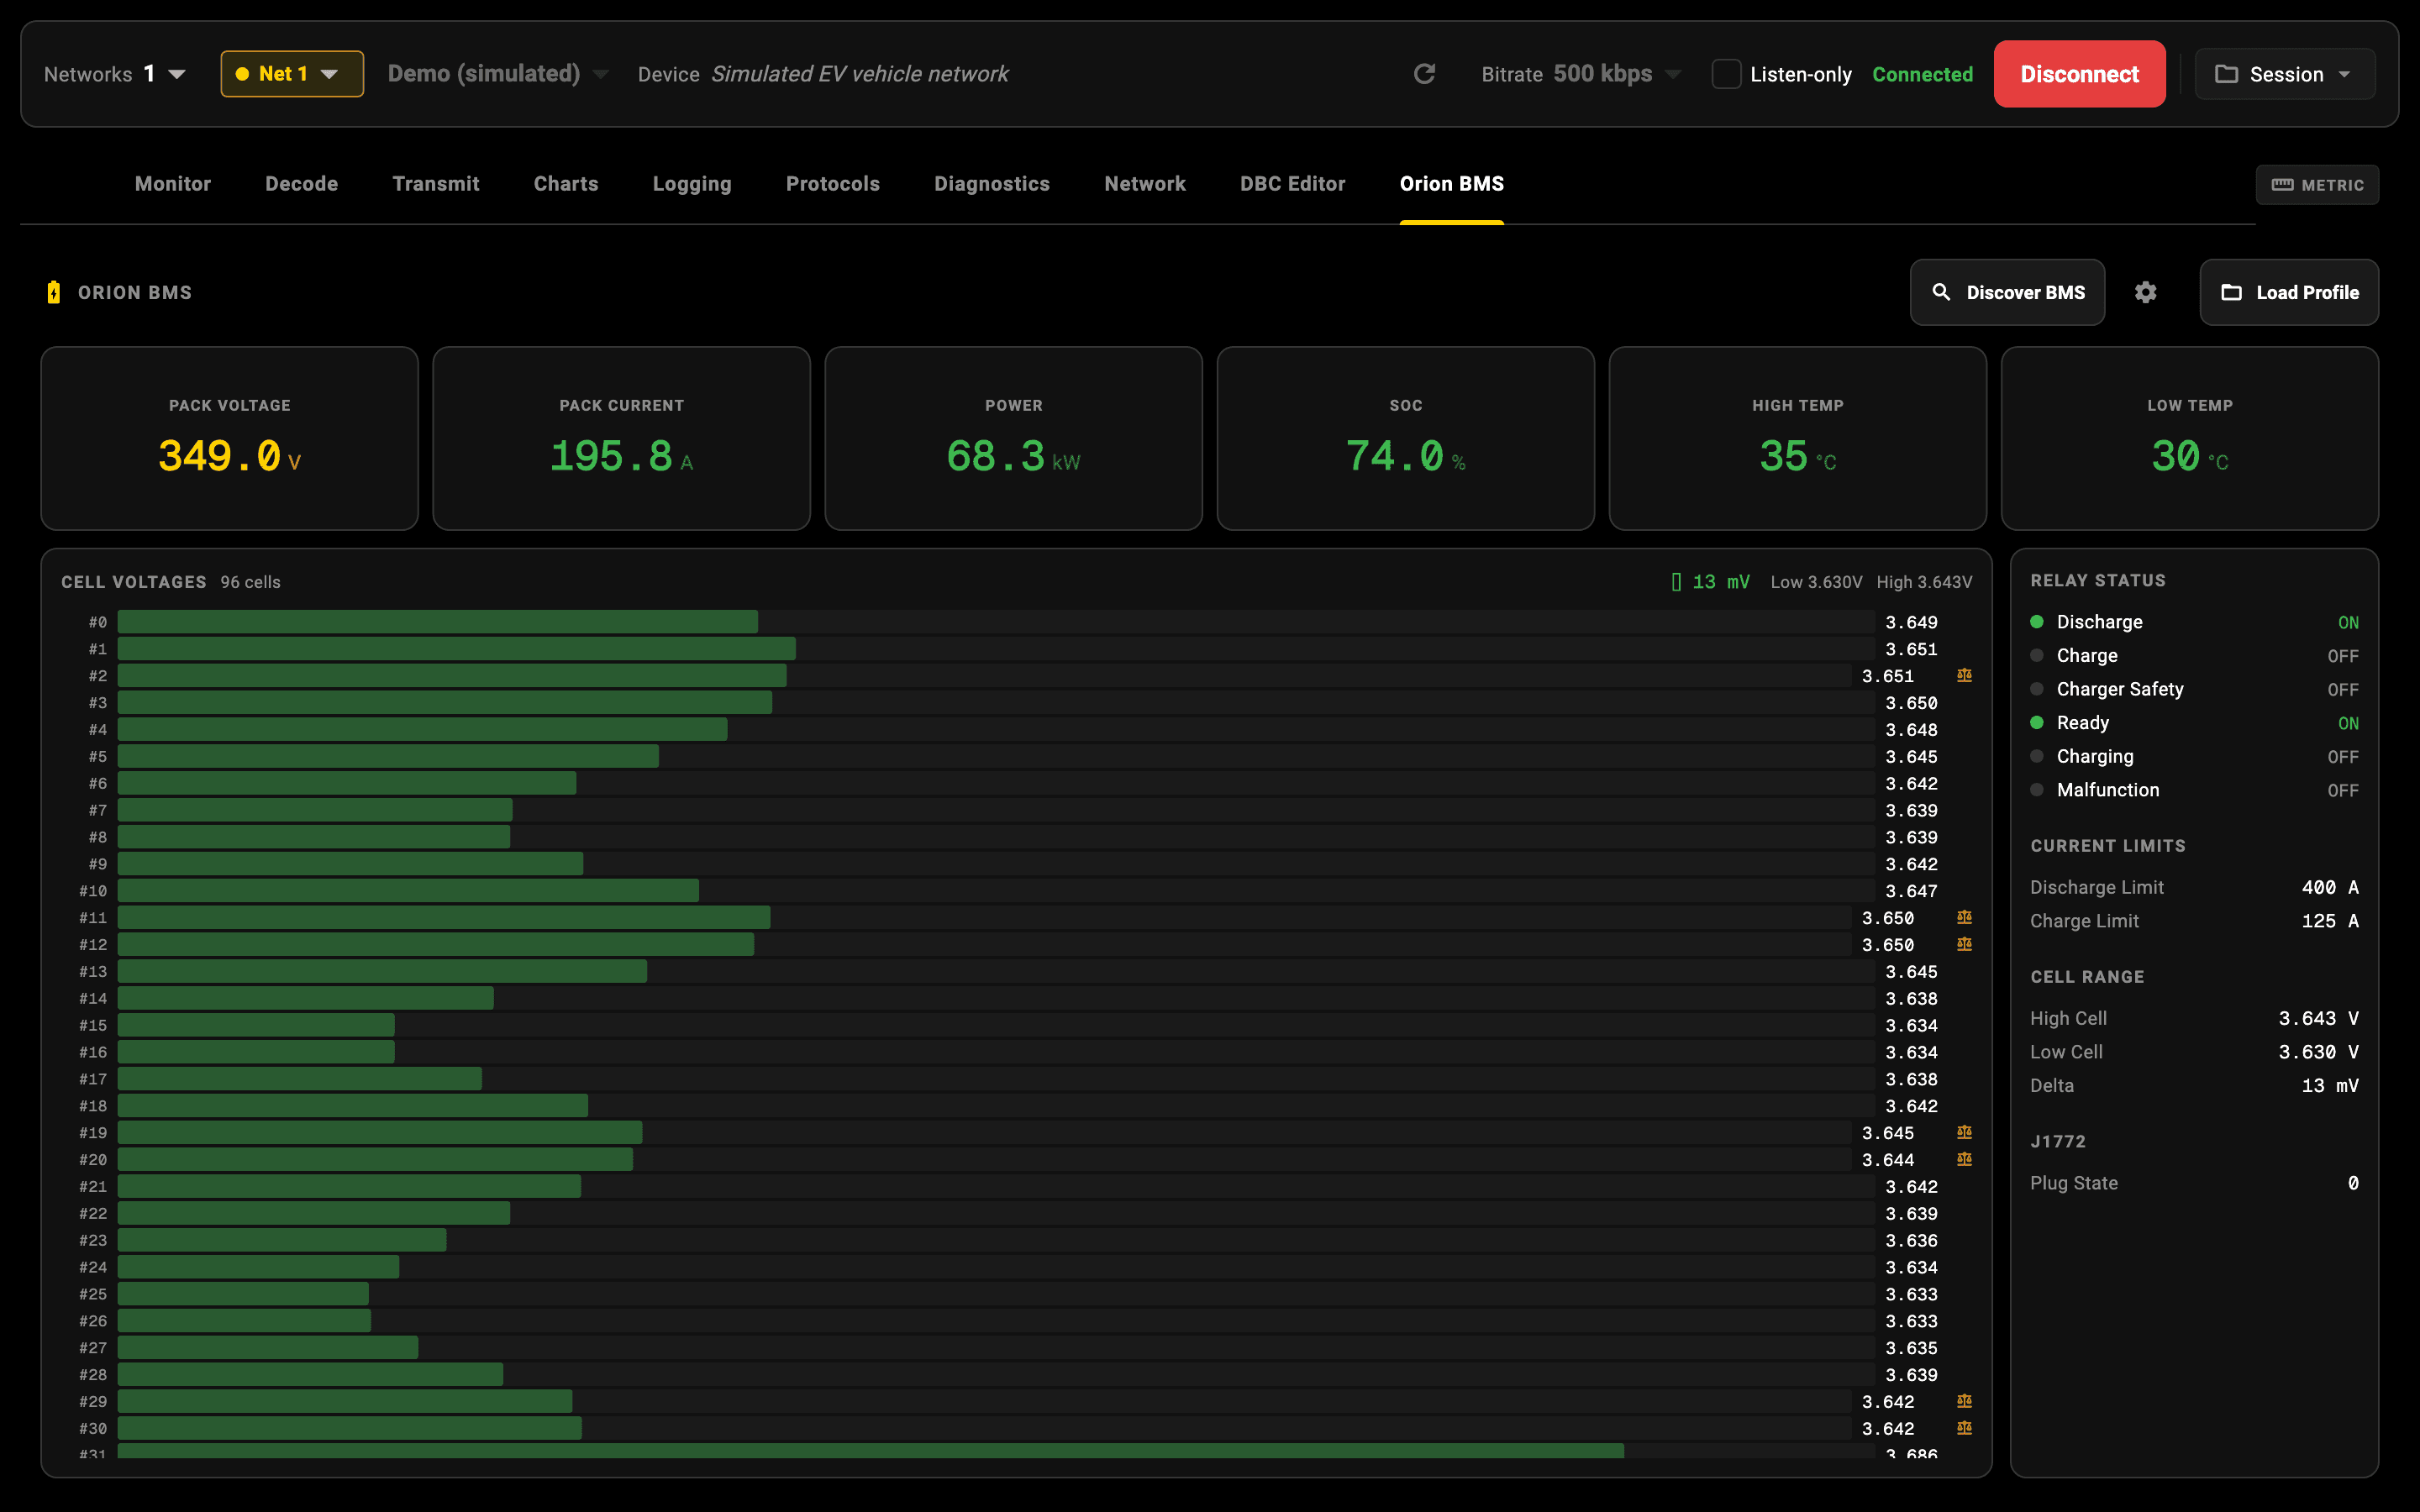The width and height of the screenshot is (2420, 1512).
Task: Click balancing icon on cell #29
Action: click(x=1964, y=1402)
